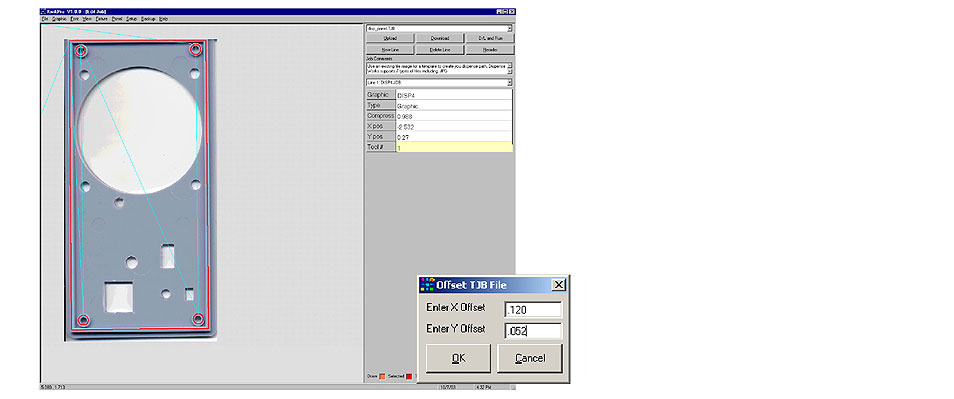
Task: Select the Graphic value DISP4 cell
Action: pos(453,95)
